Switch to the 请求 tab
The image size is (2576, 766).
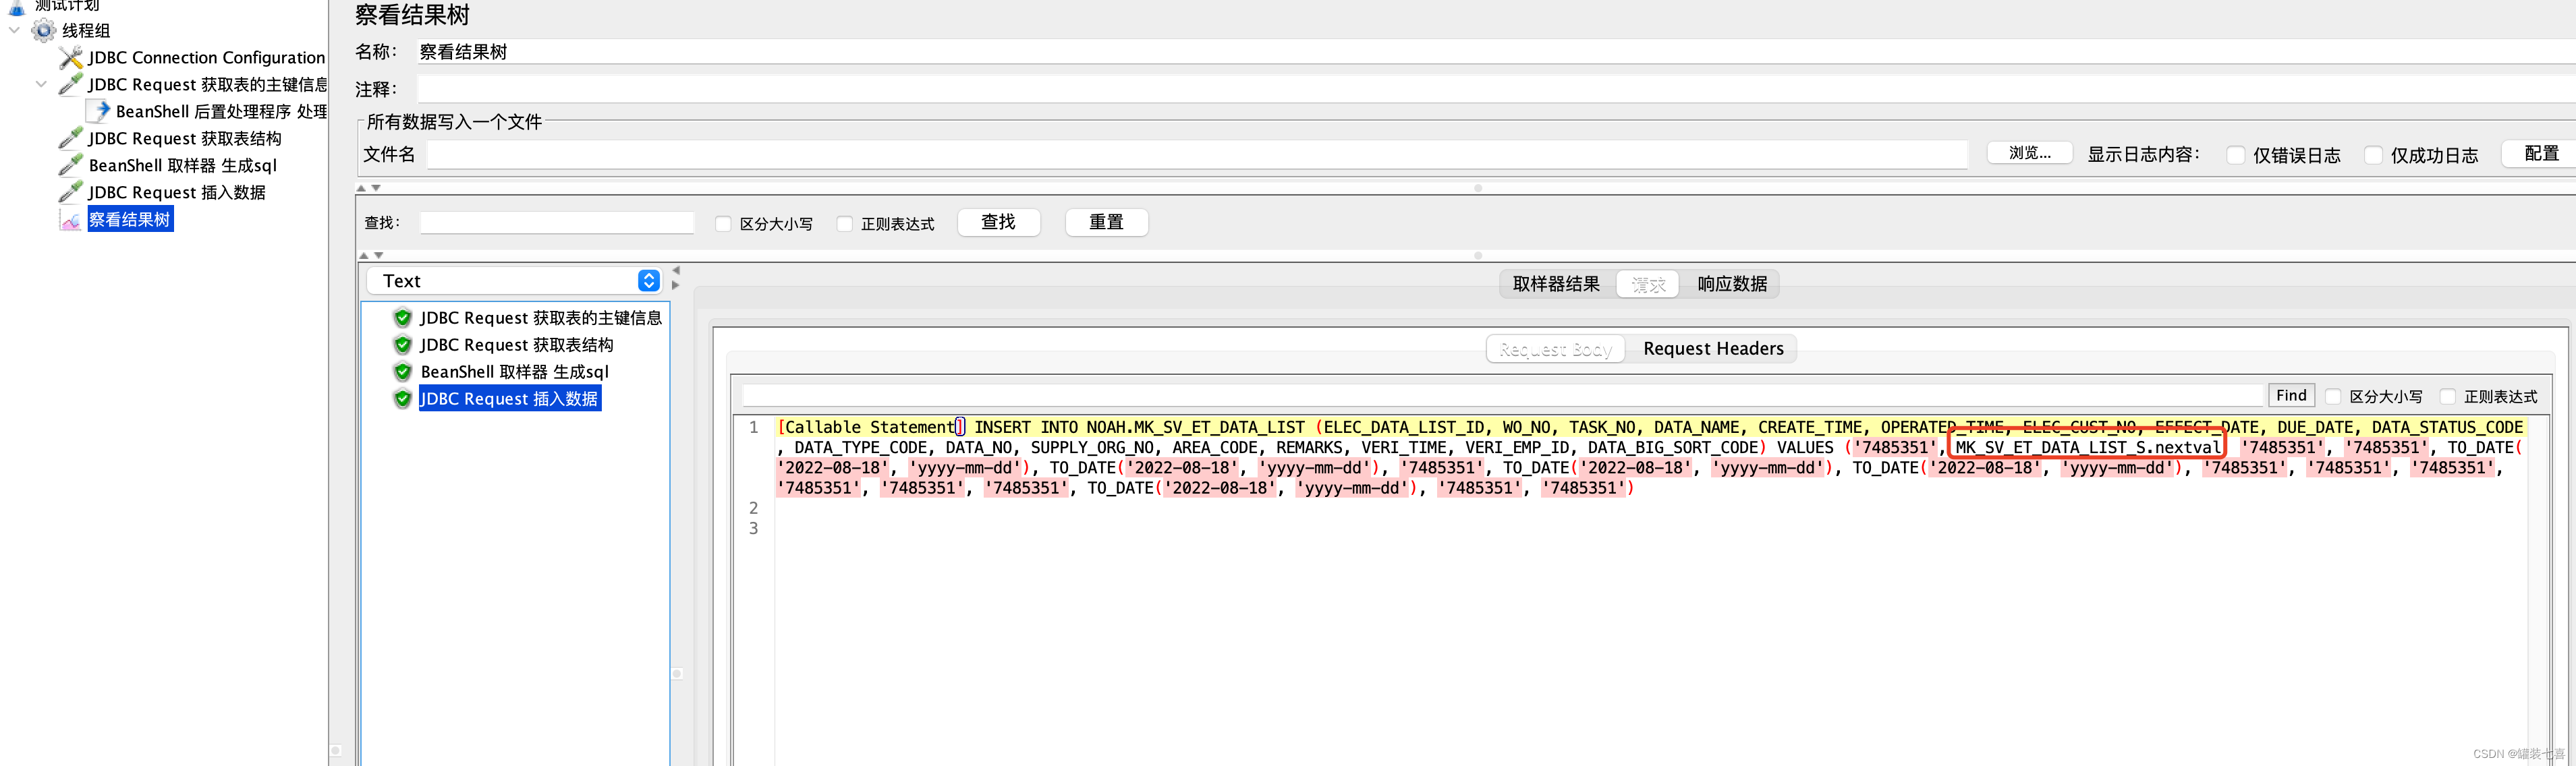(1648, 285)
